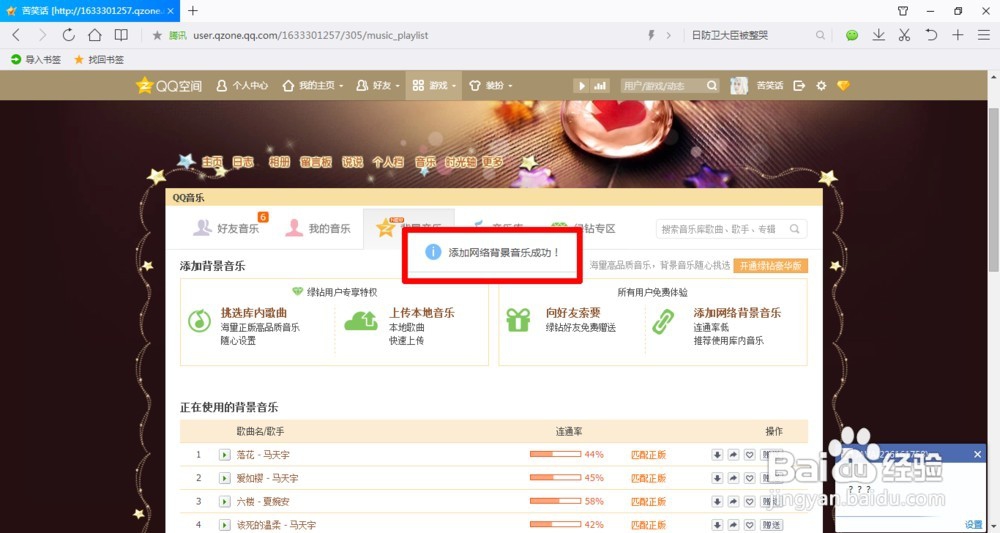Play the song 该死的温柔 - 马天宇
Screen dimensions: 1000x533
[x=224, y=525]
